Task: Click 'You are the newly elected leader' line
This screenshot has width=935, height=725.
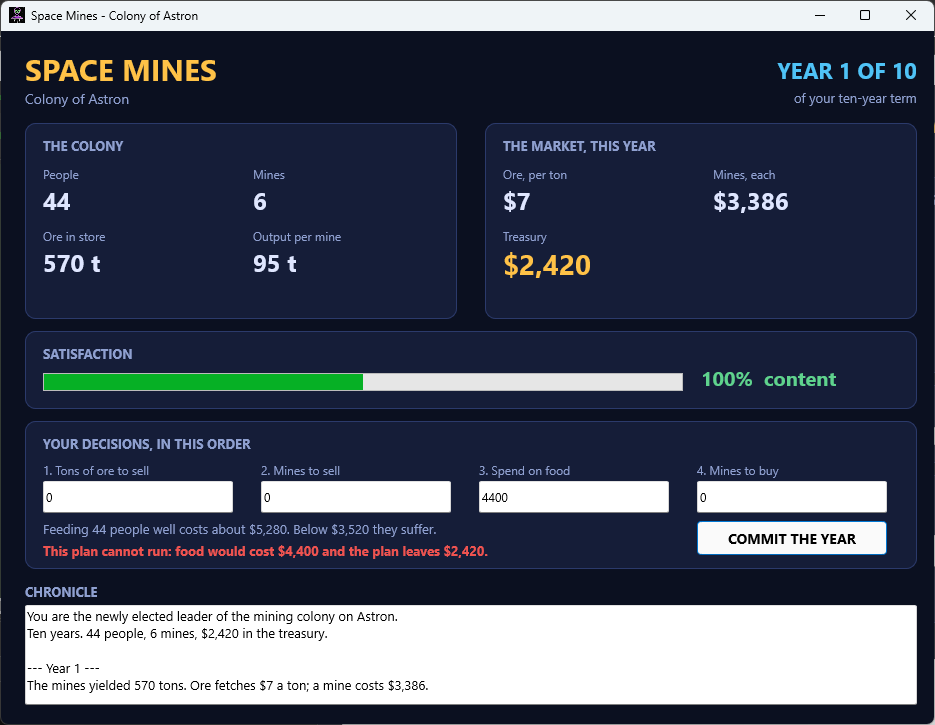Action: point(212,616)
